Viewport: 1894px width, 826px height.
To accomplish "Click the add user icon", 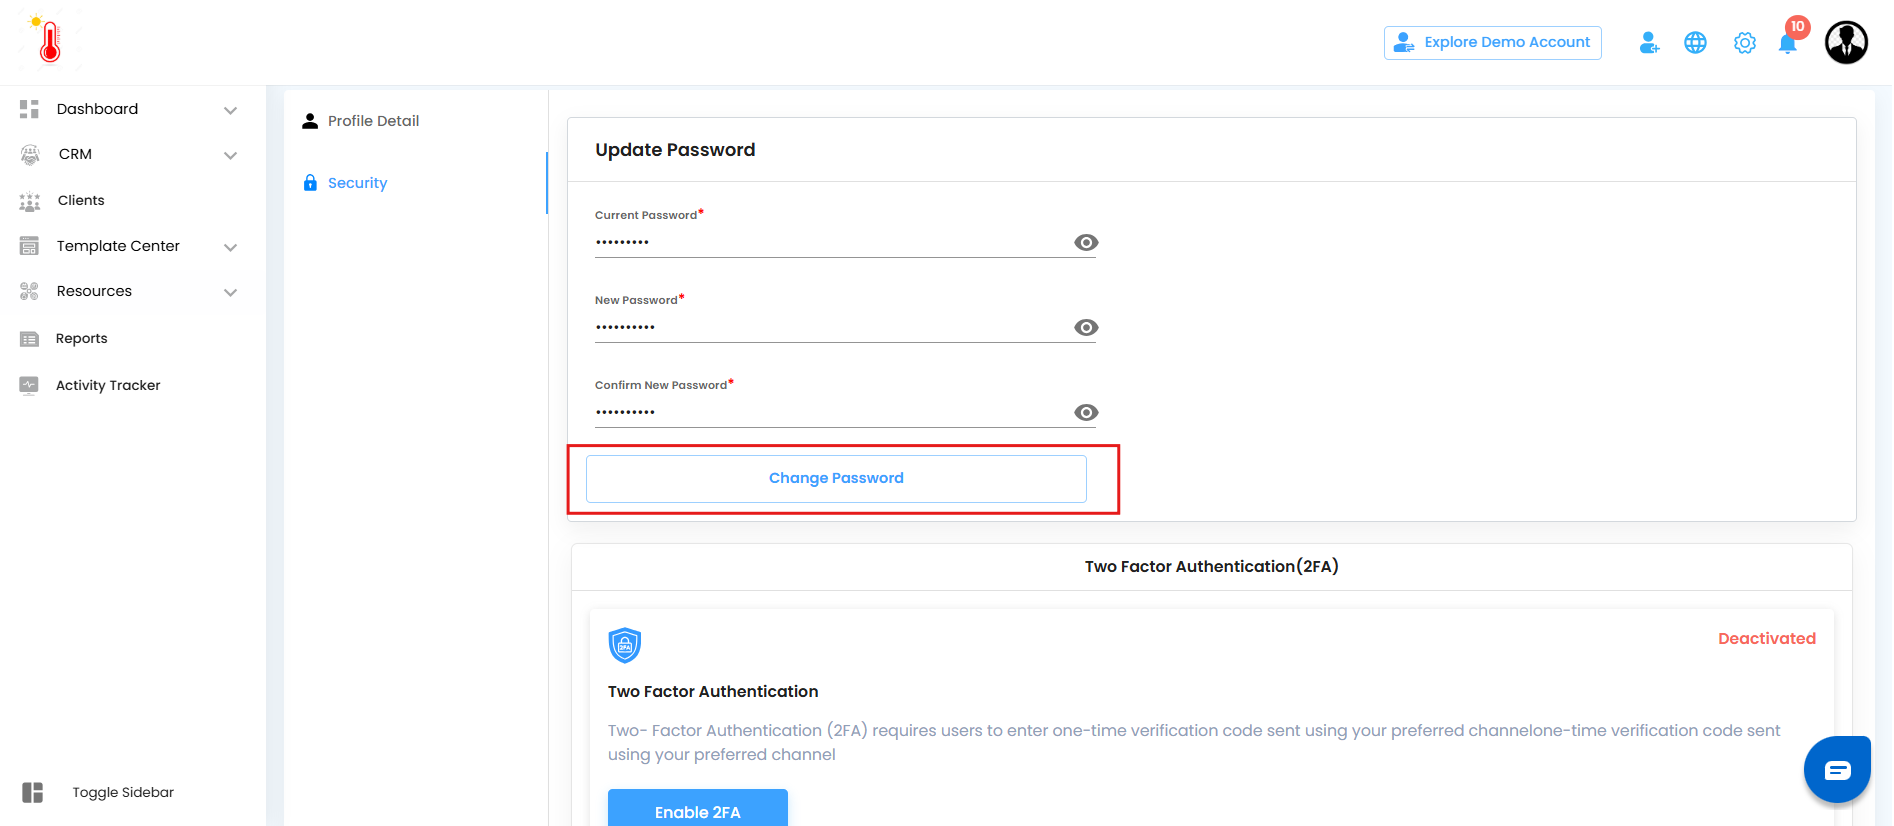I will [1649, 43].
